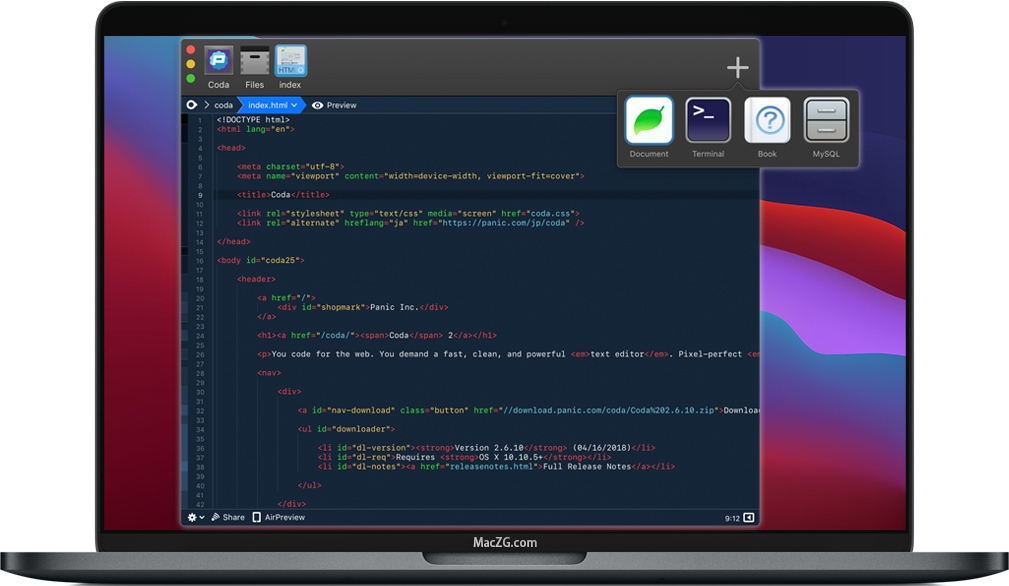Select the coda breadcrumb item

(222, 104)
